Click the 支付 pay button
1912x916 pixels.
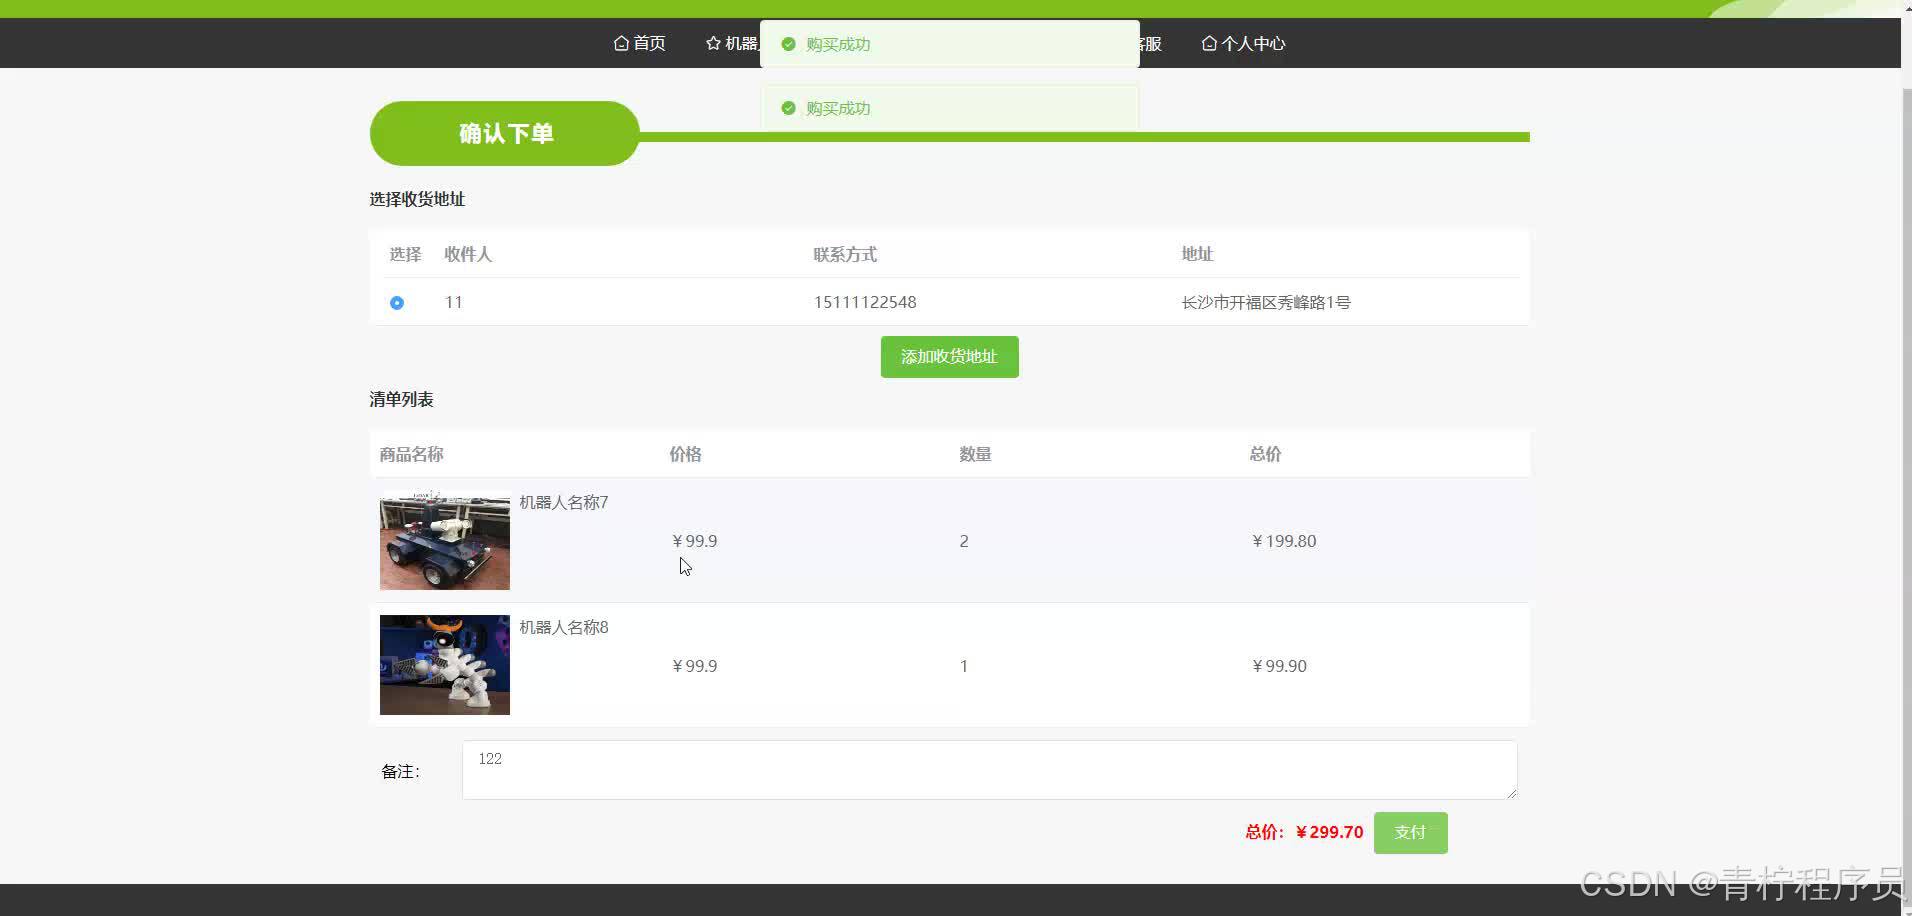1410,833
